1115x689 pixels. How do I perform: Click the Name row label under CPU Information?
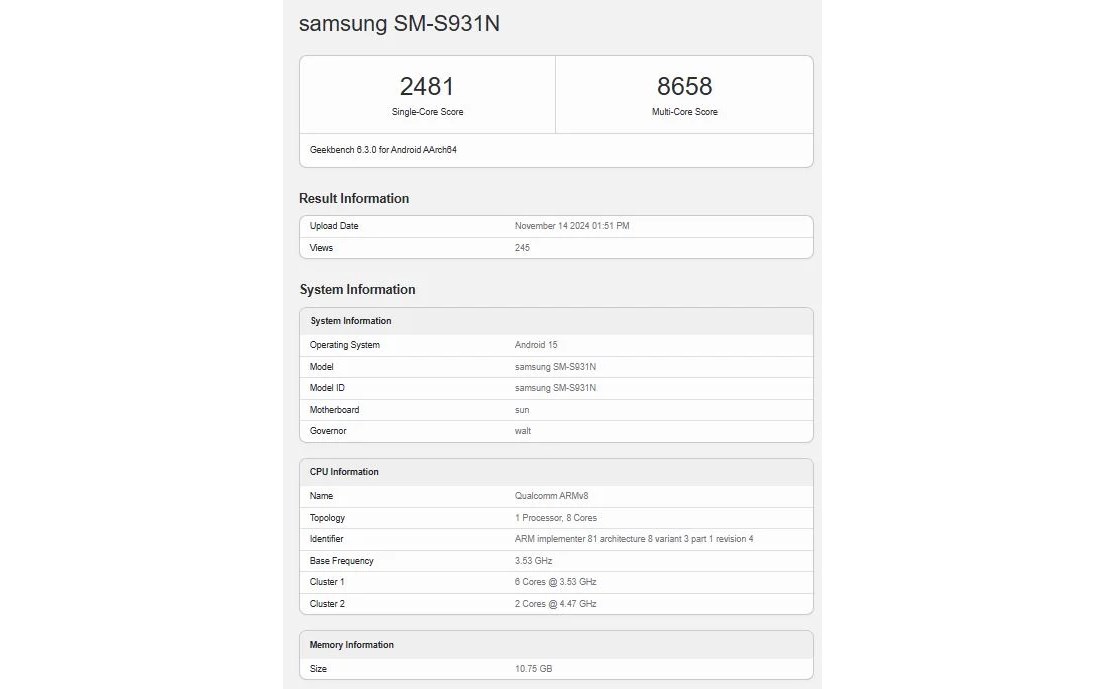321,496
